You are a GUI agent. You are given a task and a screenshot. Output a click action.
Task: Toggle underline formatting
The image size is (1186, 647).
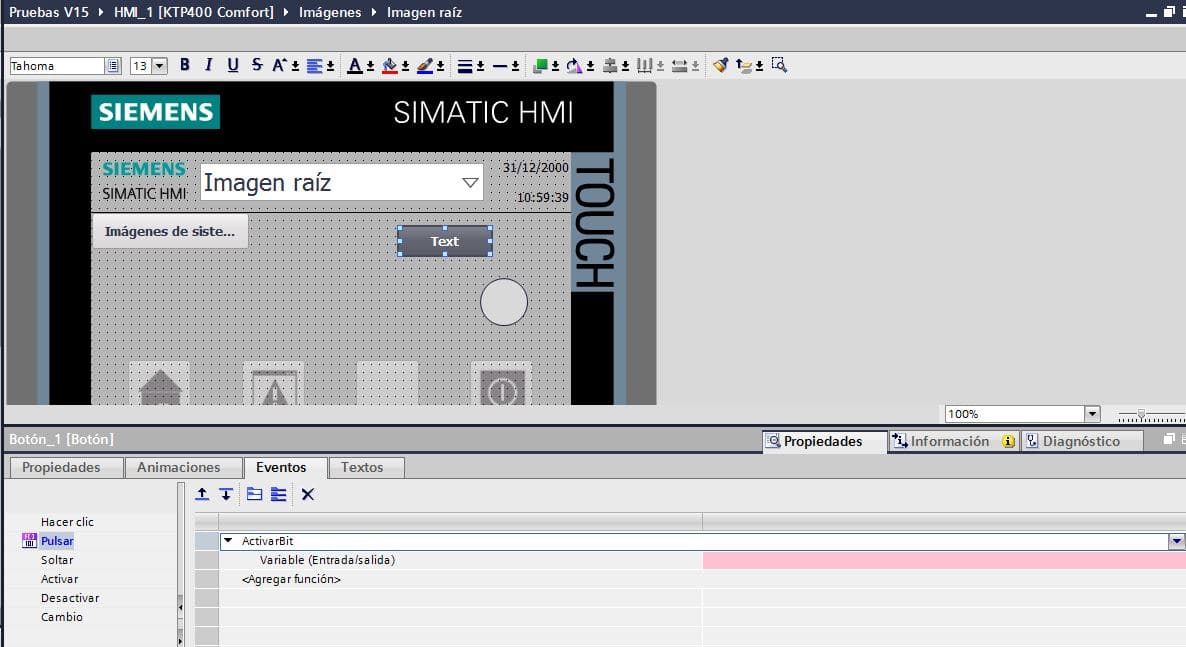click(x=233, y=65)
